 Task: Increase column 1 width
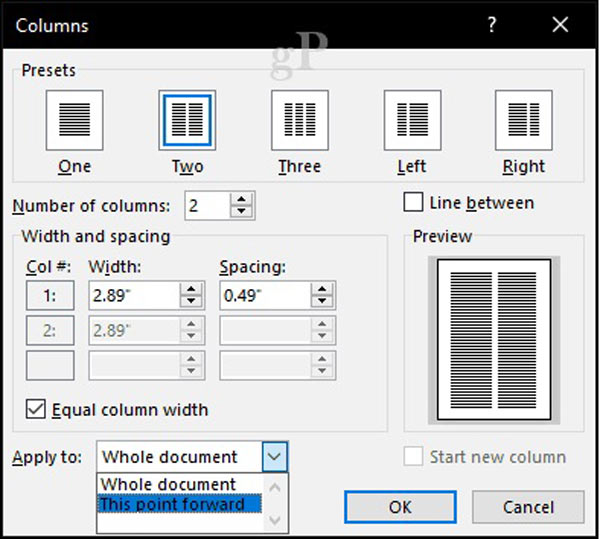coord(191,289)
